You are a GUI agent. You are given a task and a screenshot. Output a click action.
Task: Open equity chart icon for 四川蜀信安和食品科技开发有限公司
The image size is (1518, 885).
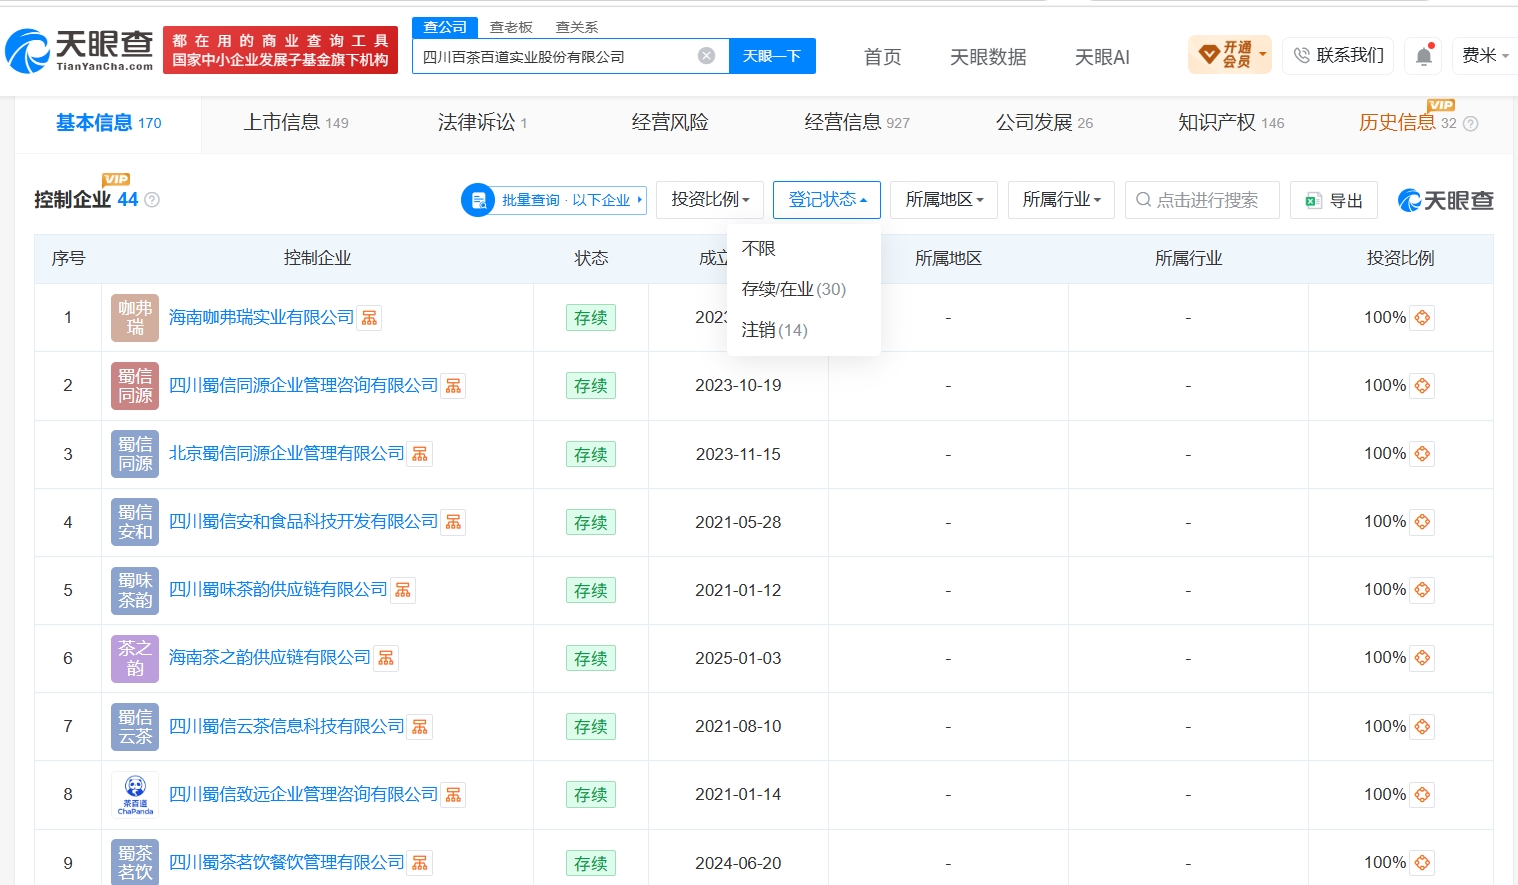click(453, 522)
